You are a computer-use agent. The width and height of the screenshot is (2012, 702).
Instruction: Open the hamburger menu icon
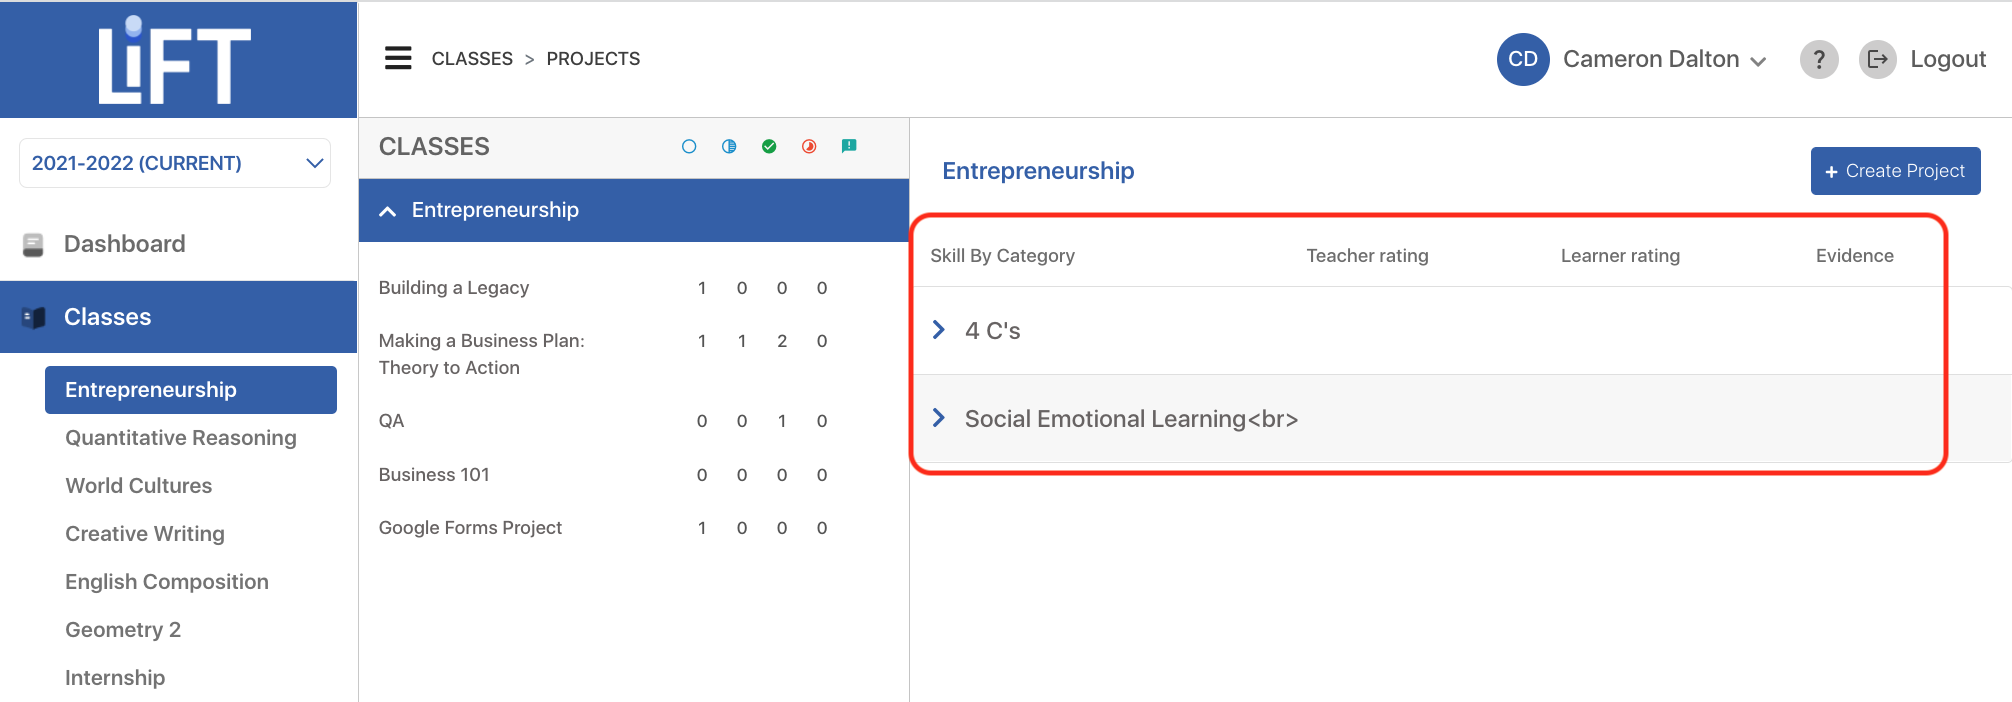click(398, 58)
